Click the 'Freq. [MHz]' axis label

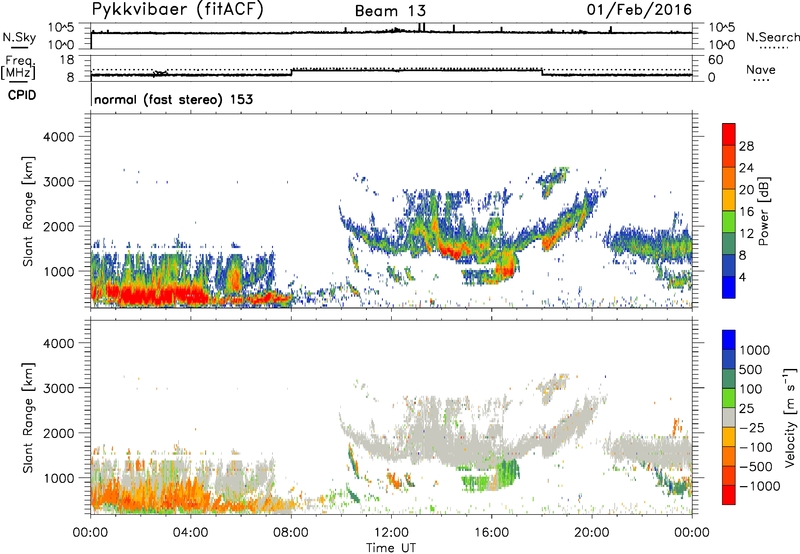click(18, 67)
